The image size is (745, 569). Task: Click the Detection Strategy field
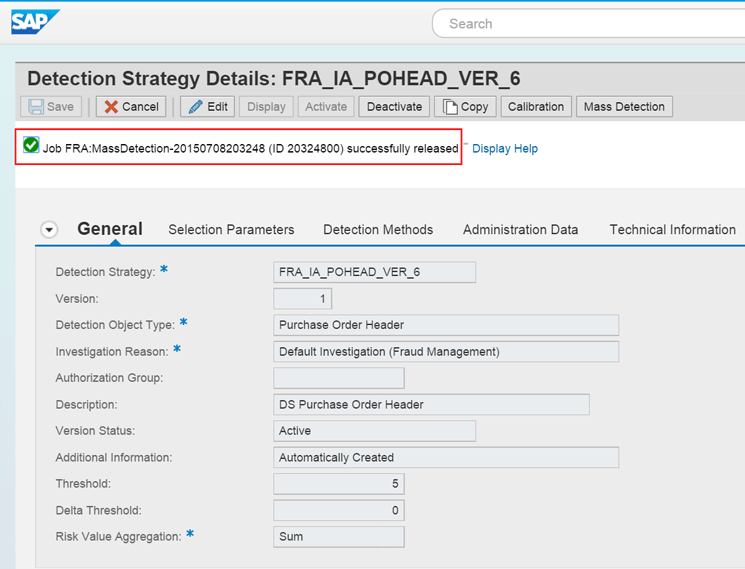(x=374, y=272)
